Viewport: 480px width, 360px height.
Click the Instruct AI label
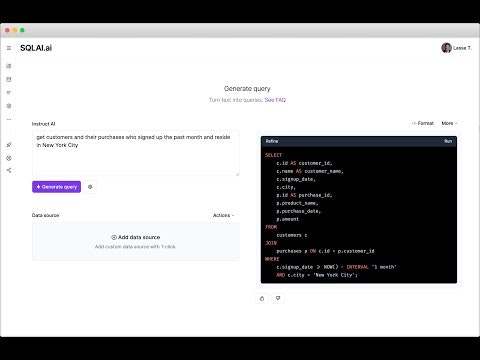tap(43, 124)
